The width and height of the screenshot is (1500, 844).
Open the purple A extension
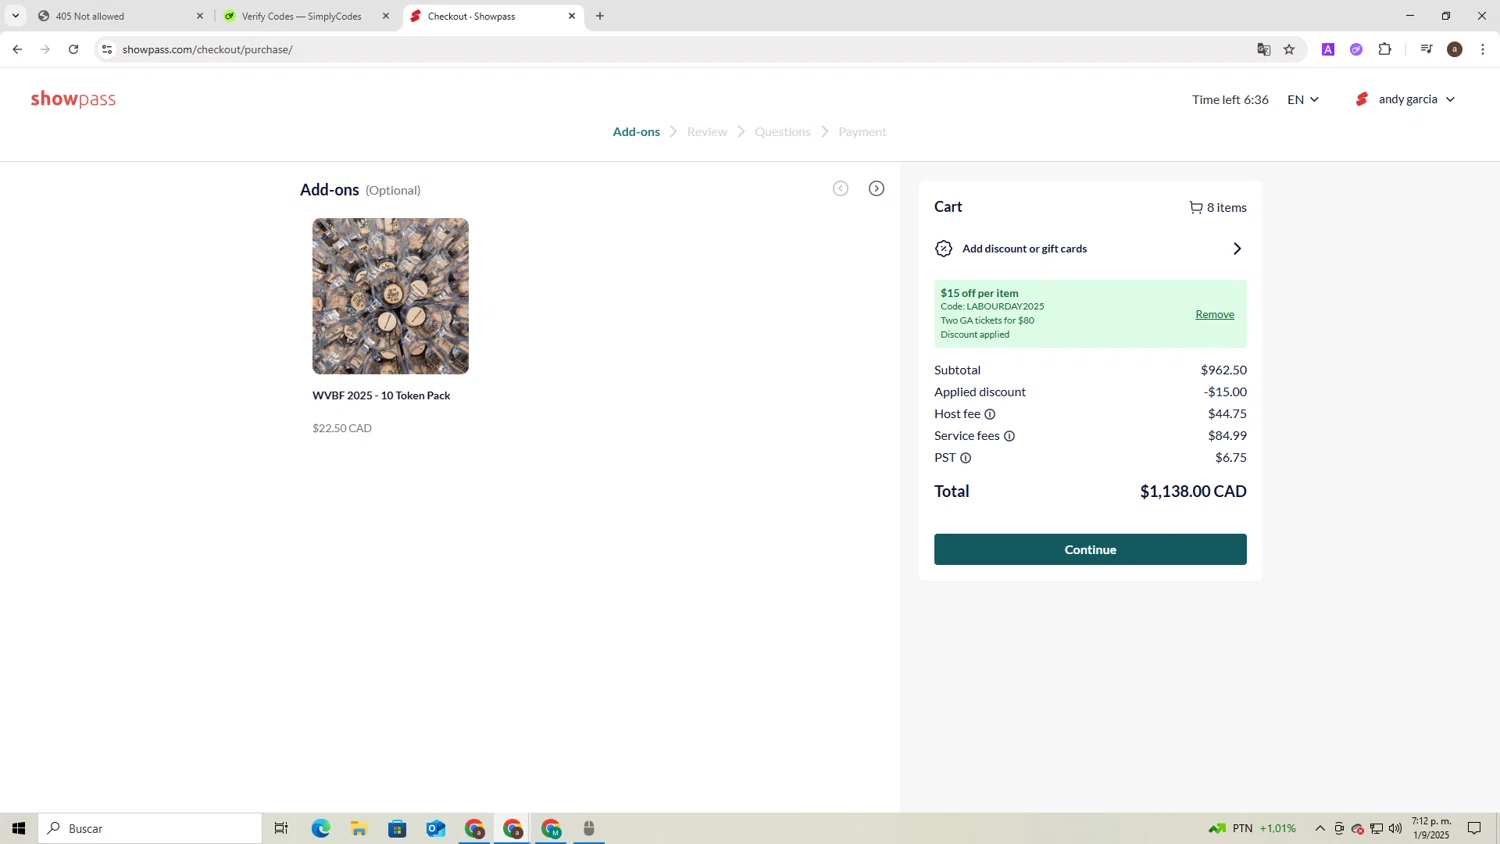pyautogui.click(x=1328, y=49)
